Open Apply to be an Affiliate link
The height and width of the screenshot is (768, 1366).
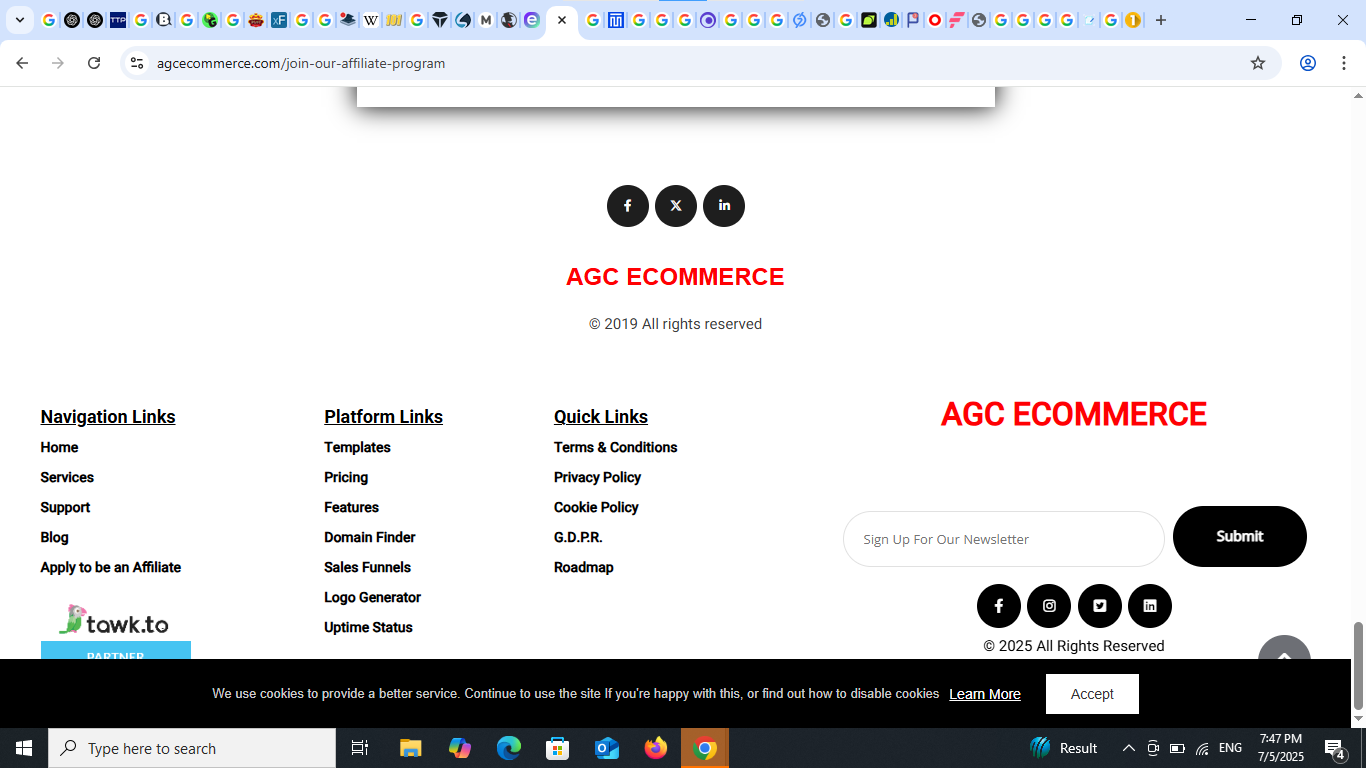tap(111, 567)
